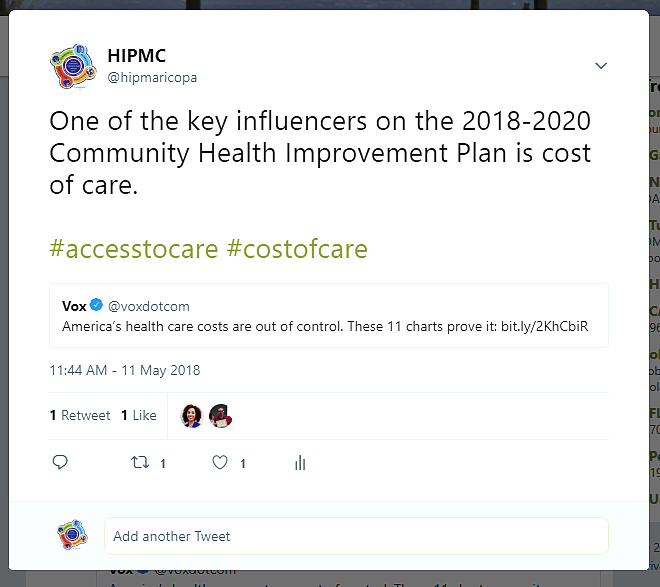Expand tweet options chevron dropdown

point(601,66)
